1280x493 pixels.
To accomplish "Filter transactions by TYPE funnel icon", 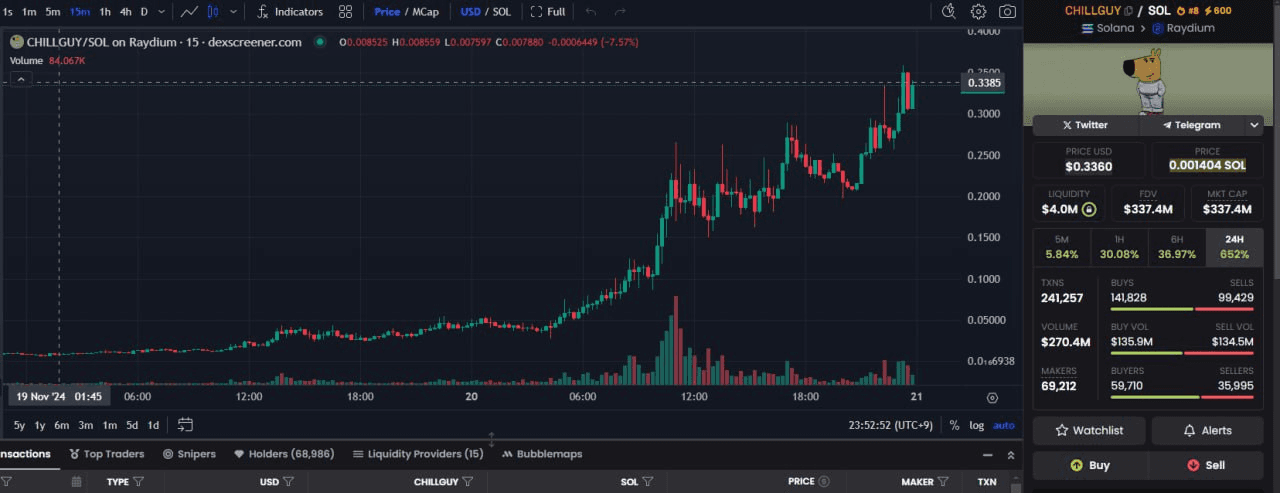I will click(x=139, y=482).
